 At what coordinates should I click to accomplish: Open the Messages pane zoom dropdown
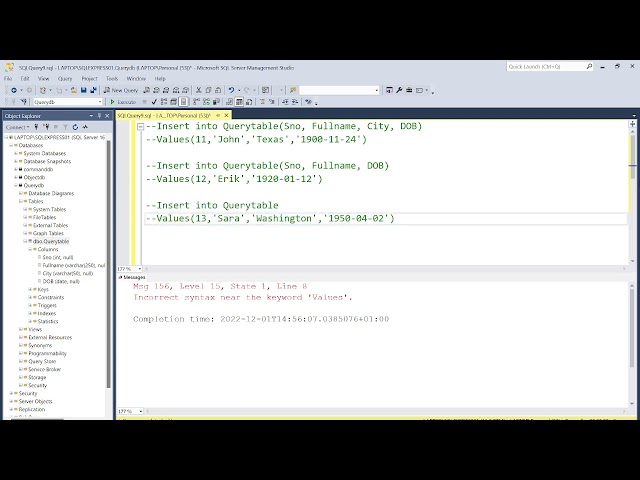tap(140, 411)
